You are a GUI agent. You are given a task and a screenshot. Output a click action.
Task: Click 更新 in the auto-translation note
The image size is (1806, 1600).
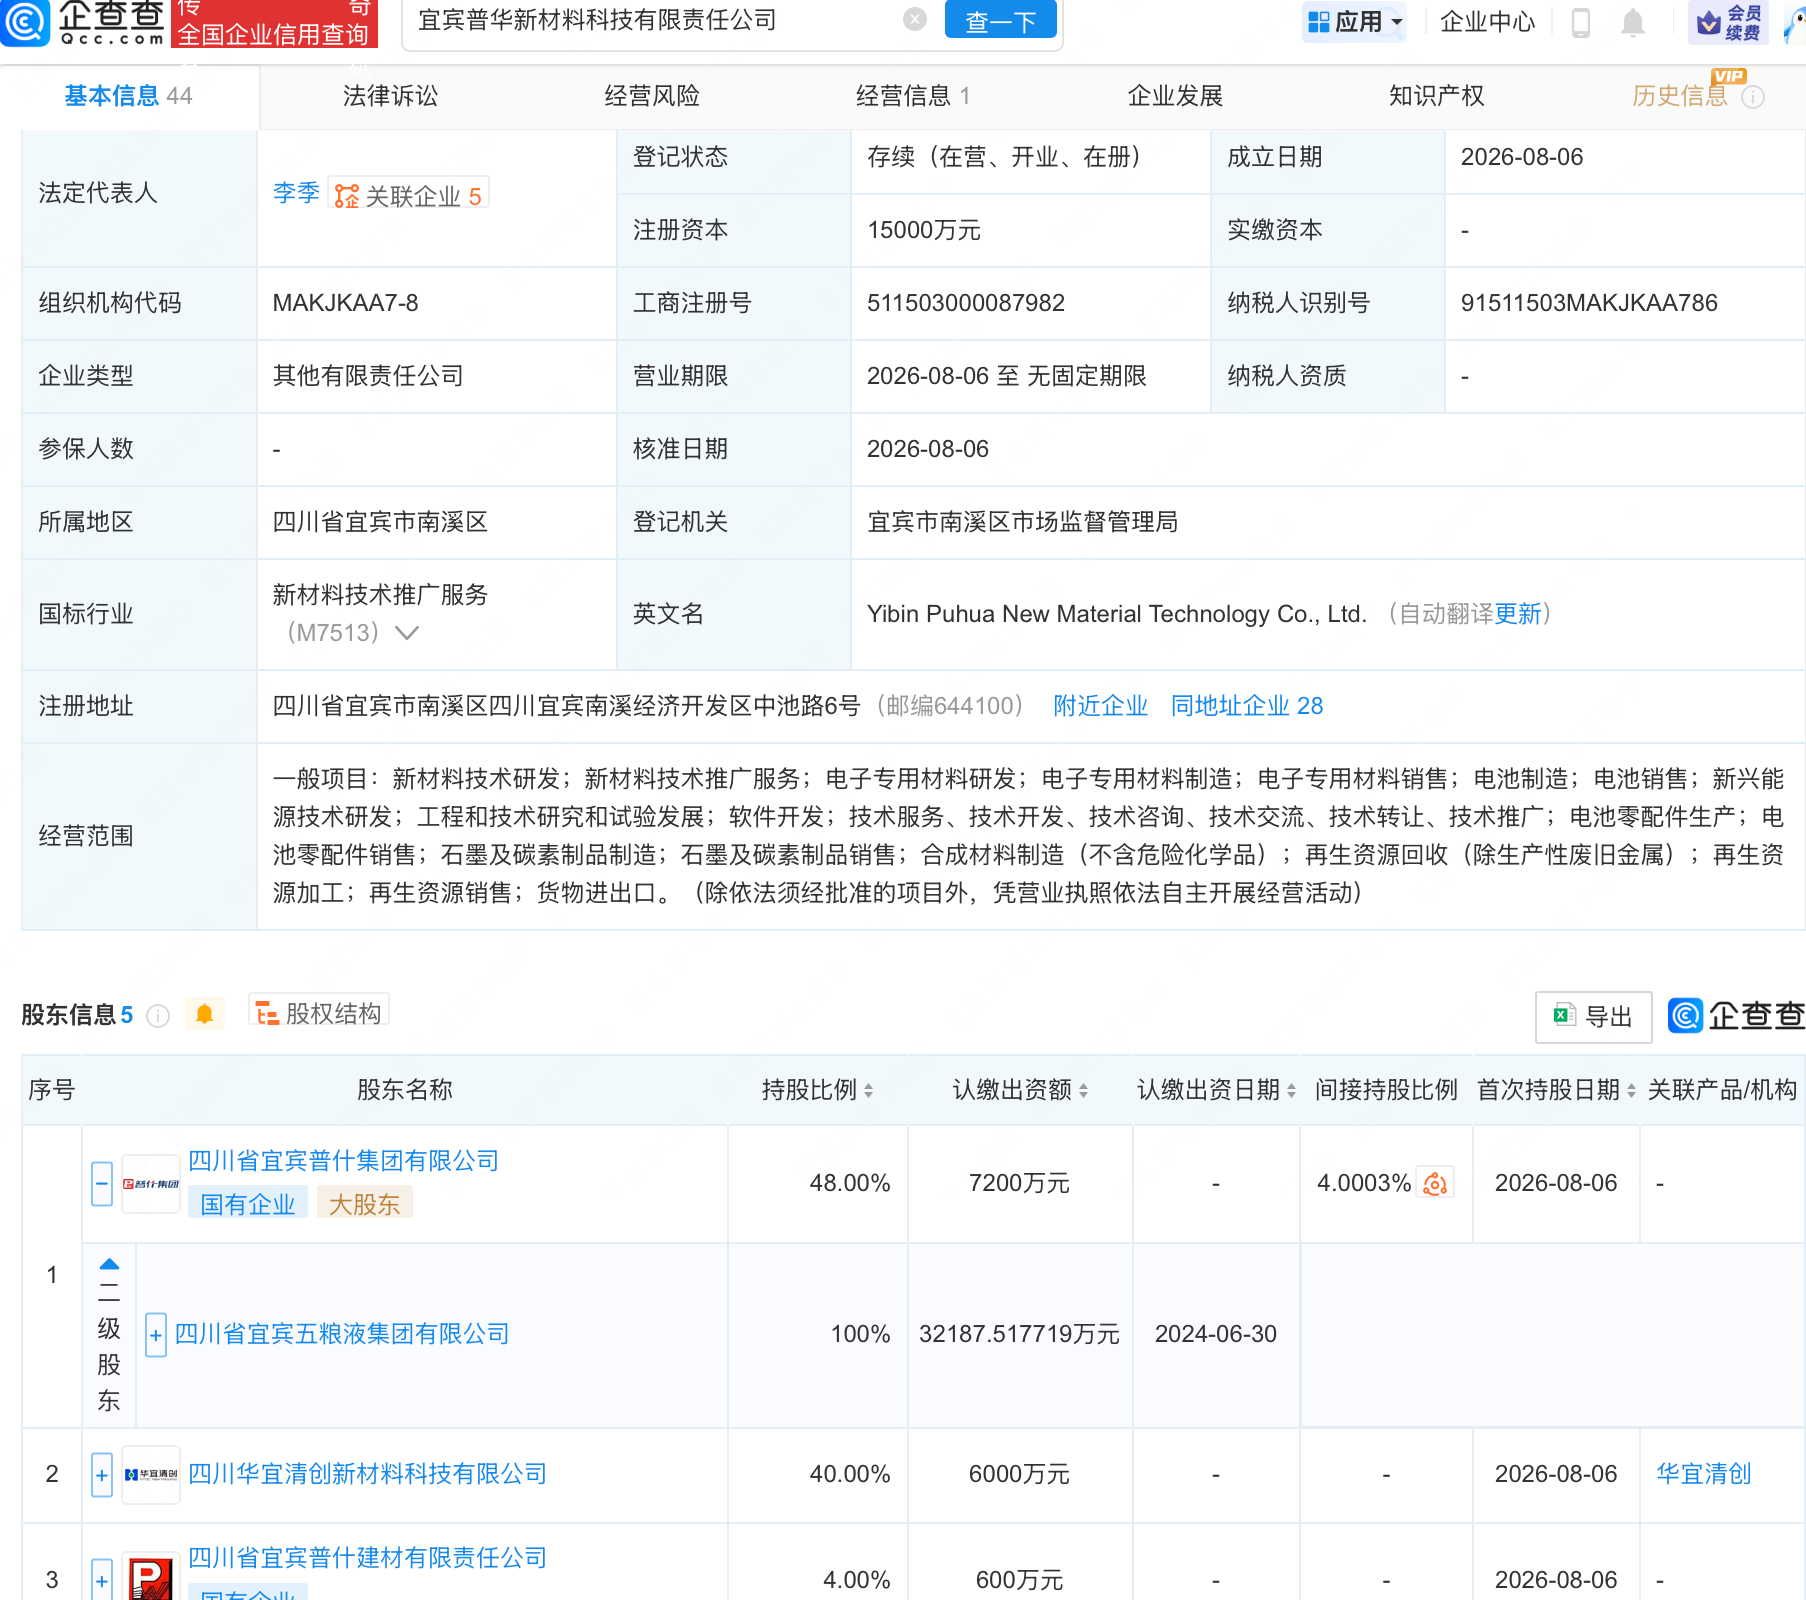click(x=1518, y=614)
